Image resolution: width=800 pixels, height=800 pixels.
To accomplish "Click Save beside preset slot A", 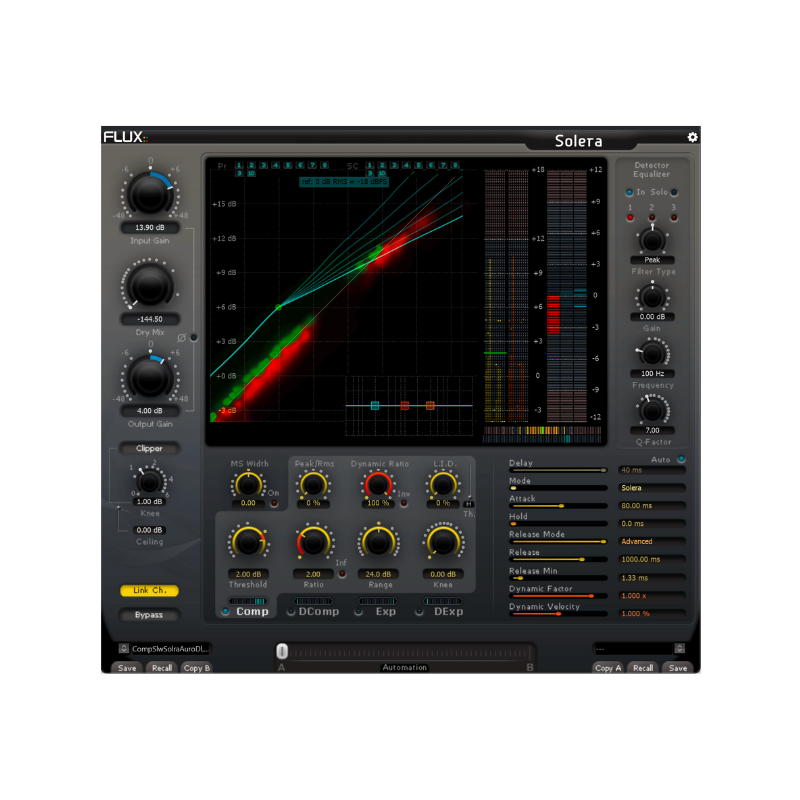I will pyautogui.click(x=127, y=668).
